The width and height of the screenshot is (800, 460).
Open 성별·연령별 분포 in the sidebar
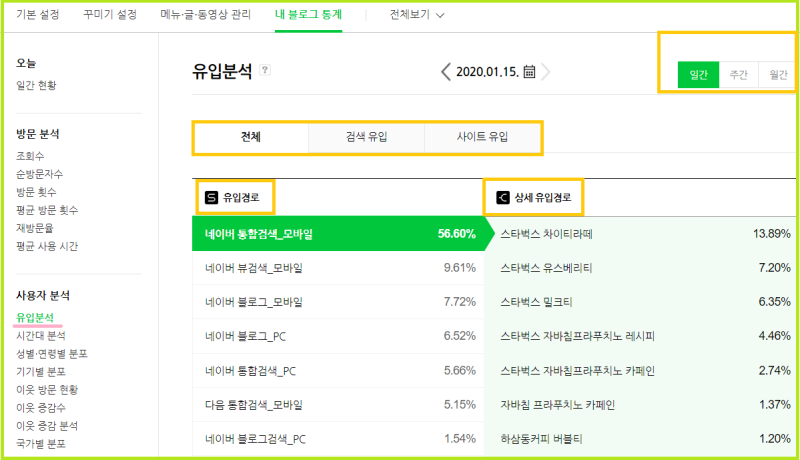tap(52, 354)
